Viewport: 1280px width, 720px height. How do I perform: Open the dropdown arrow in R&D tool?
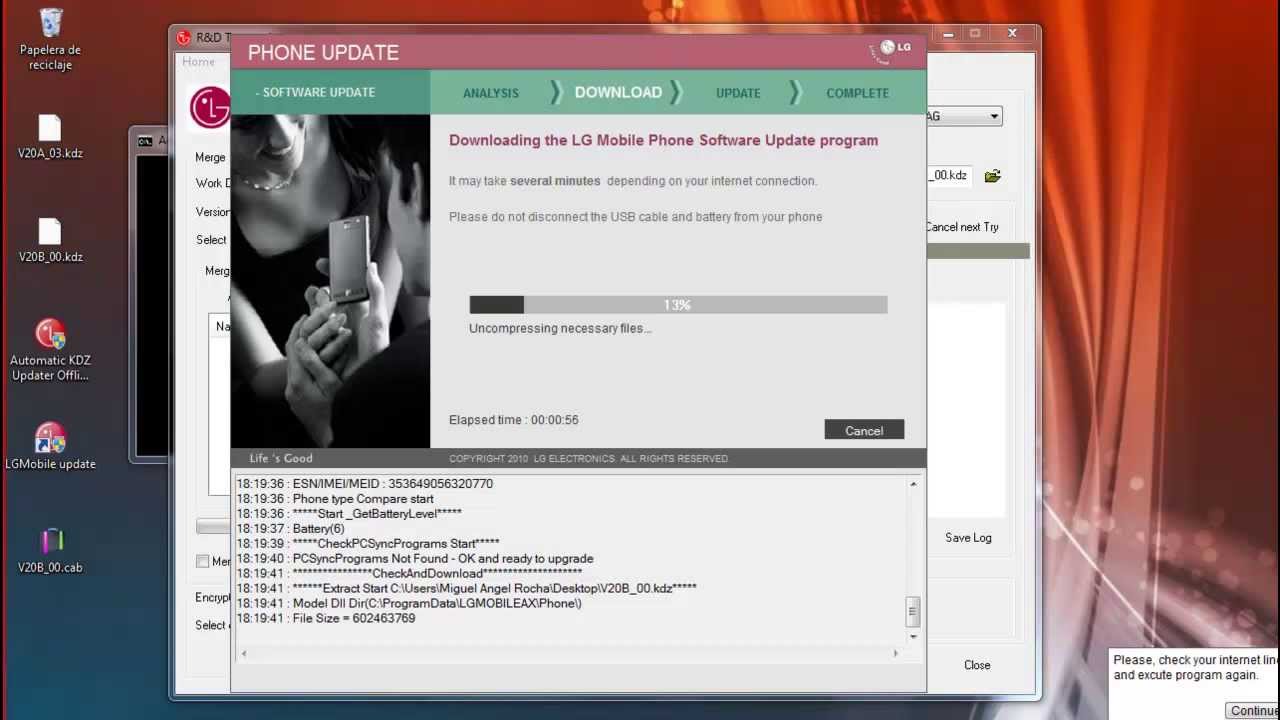(x=994, y=116)
